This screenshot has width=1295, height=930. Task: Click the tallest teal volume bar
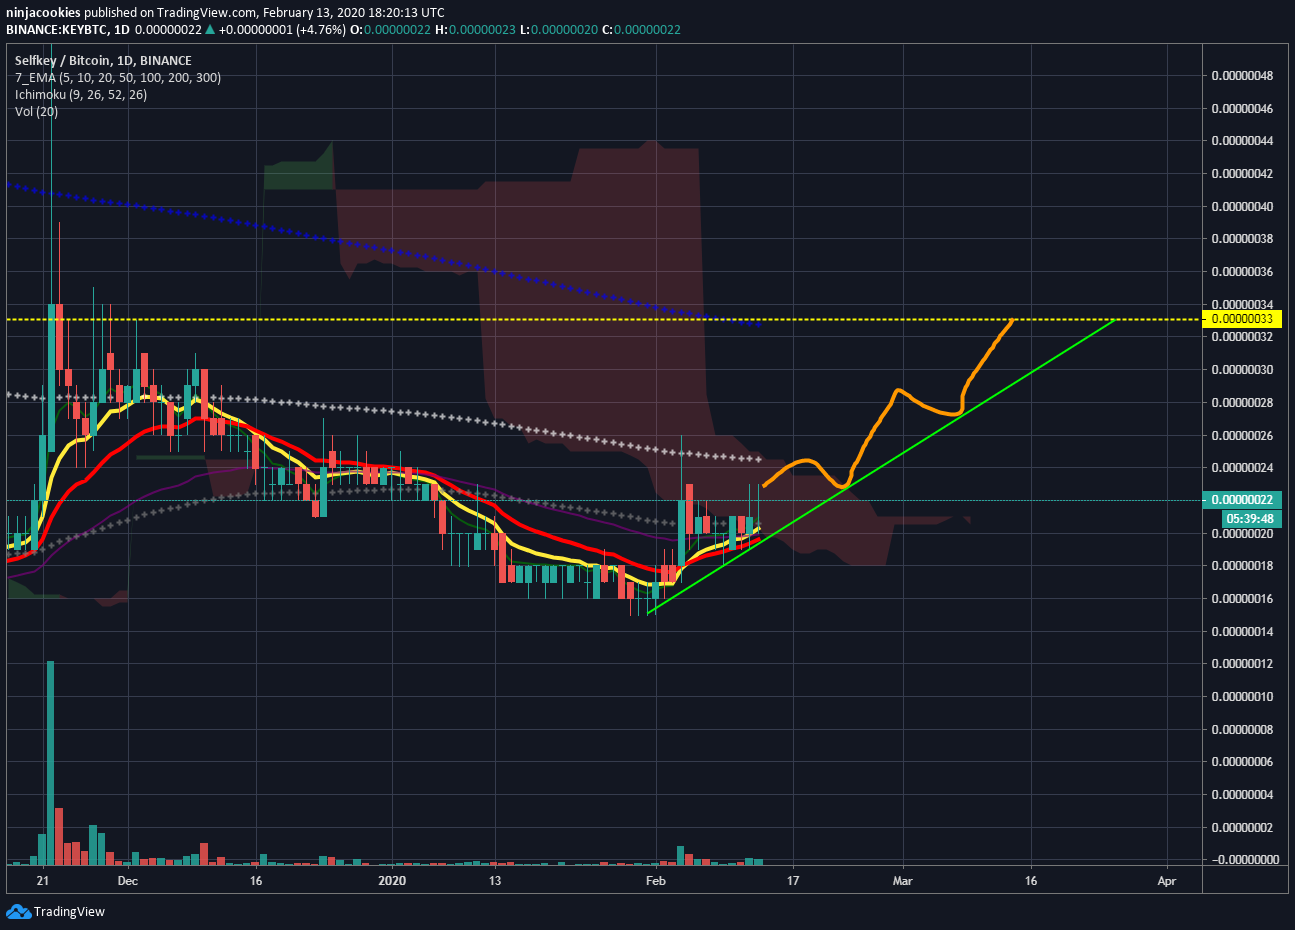pyautogui.click(x=50, y=763)
